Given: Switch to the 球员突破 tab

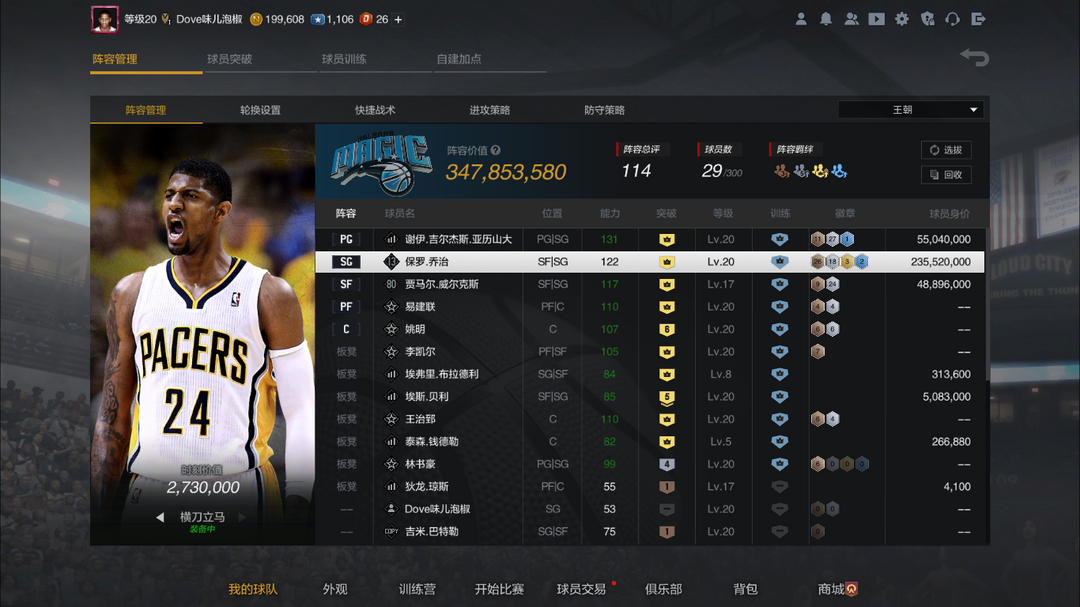Looking at the screenshot, I should pos(230,59).
